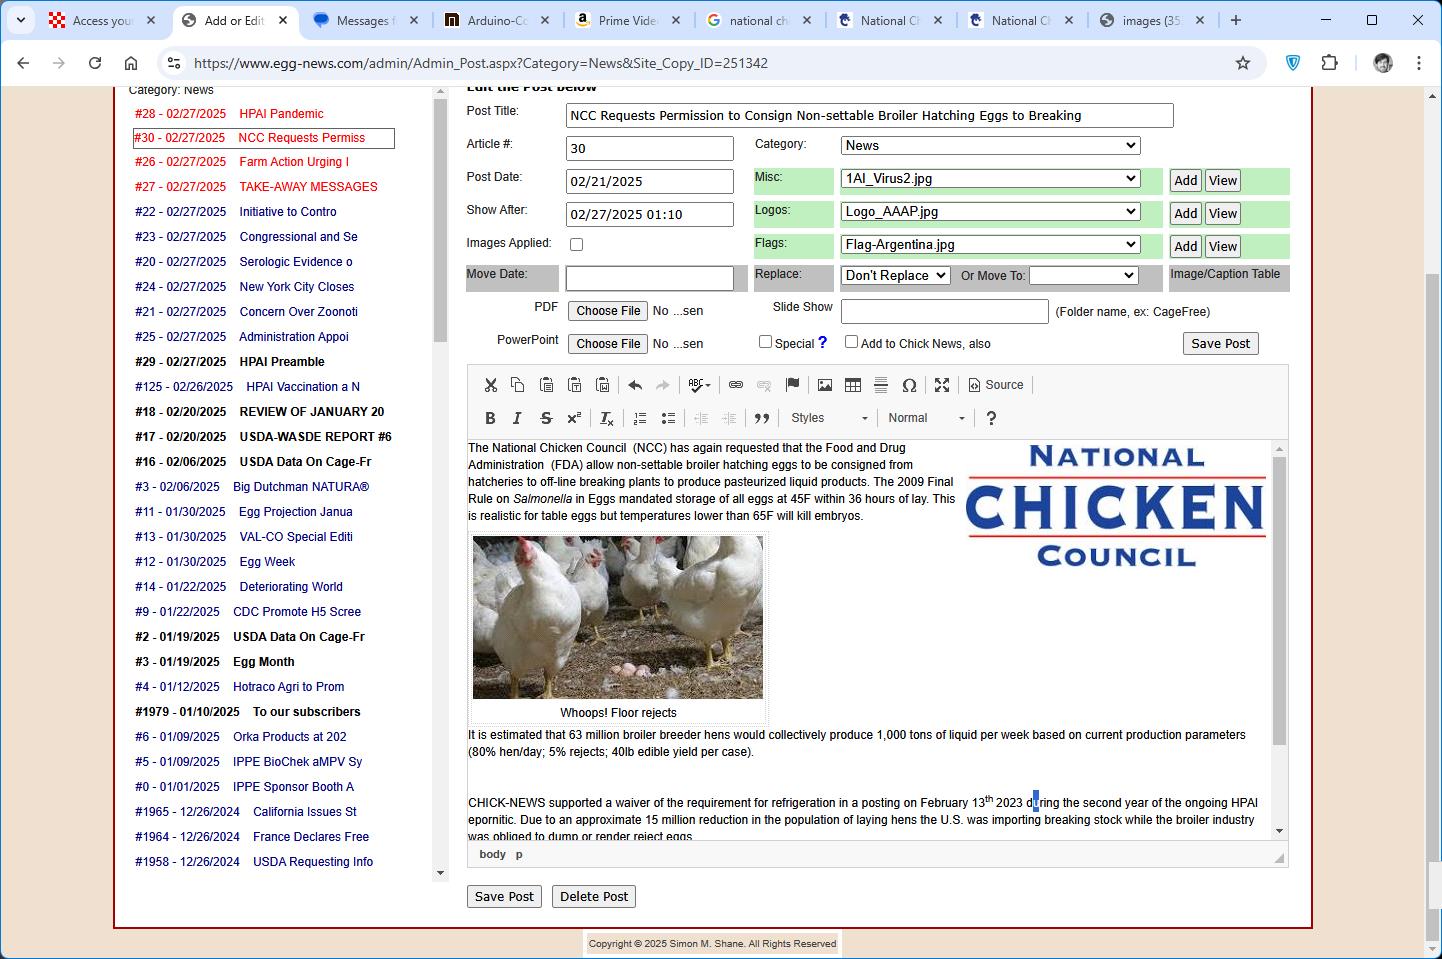Click the Redo arrow in editor

click(x=663, y=385)
